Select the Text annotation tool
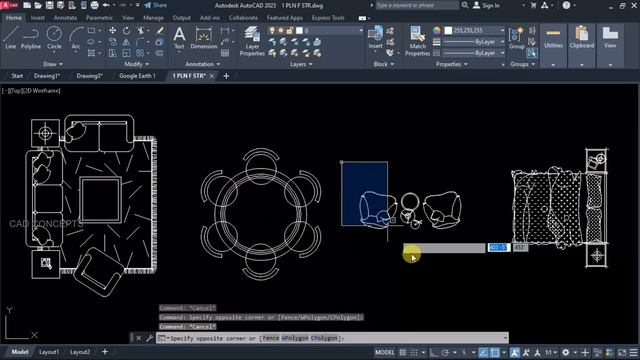 179,38
